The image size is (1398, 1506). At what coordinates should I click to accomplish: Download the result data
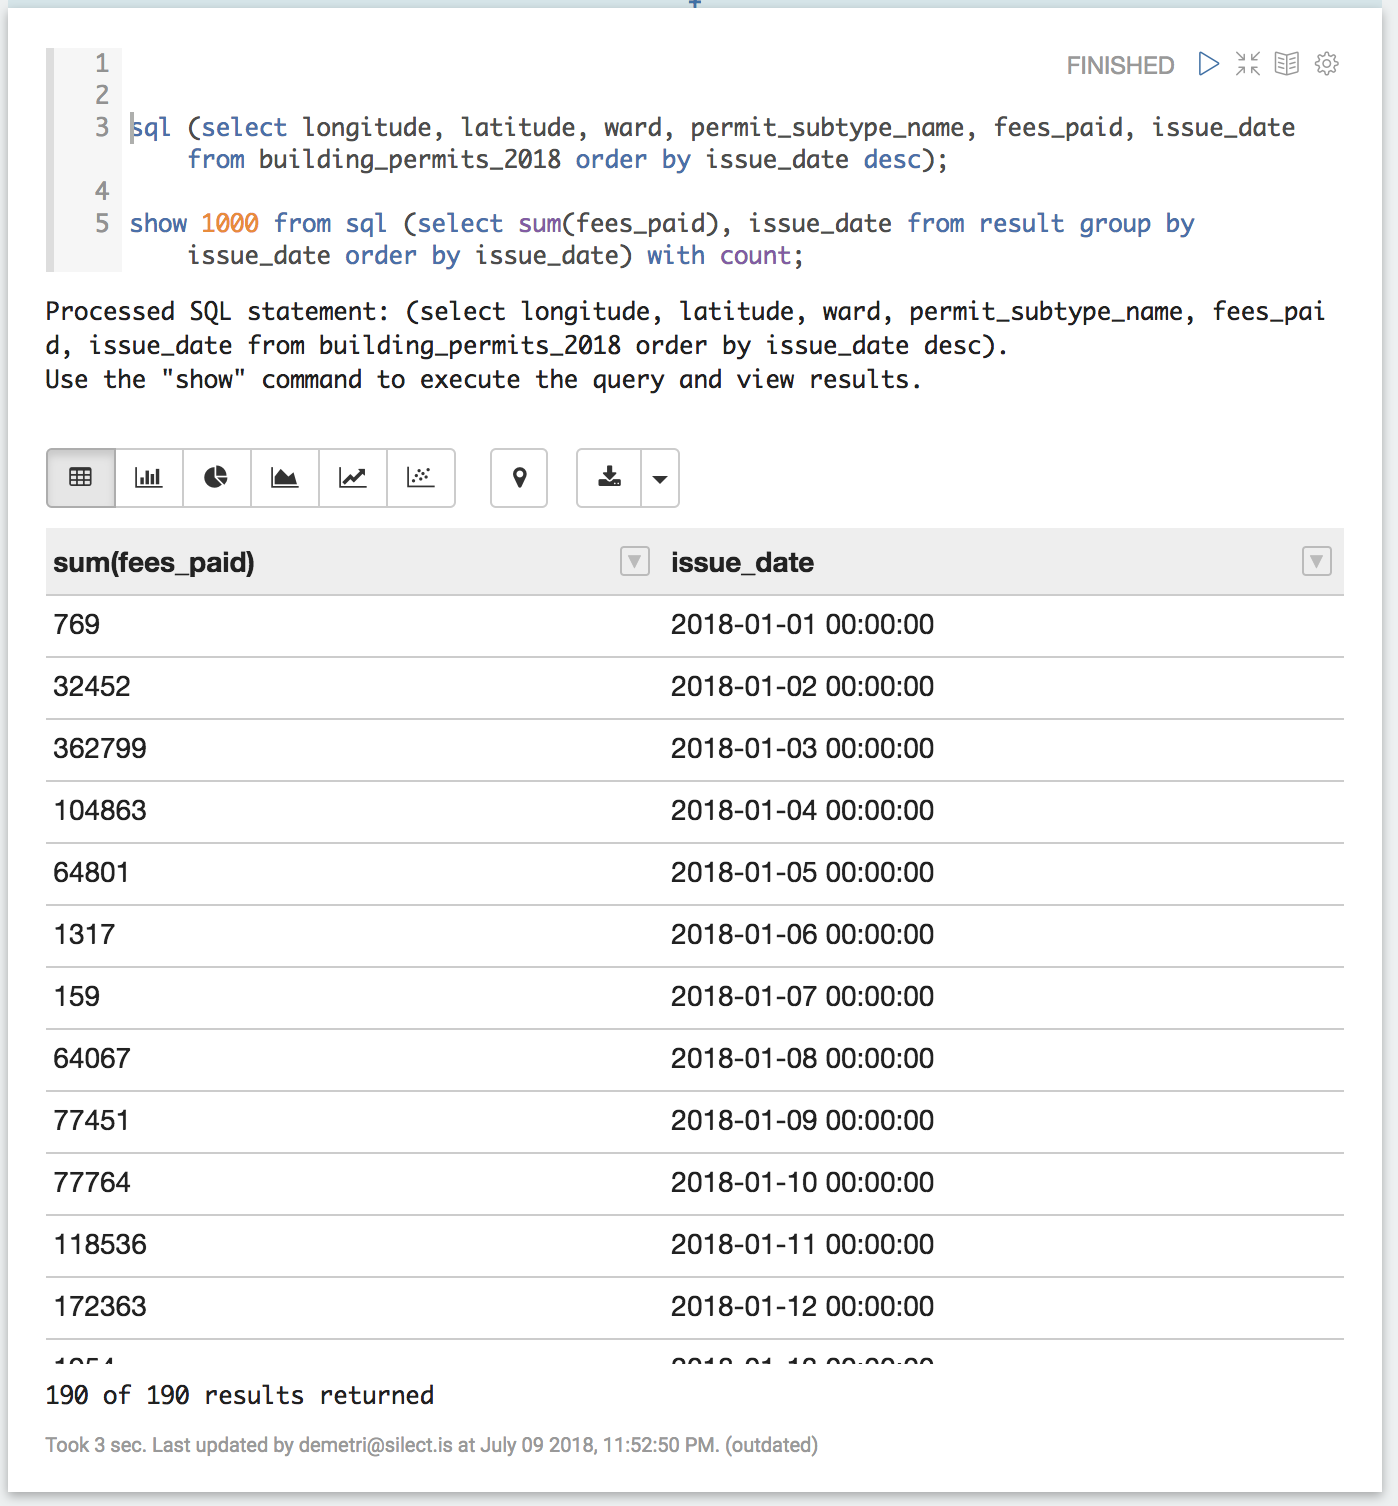coord(609,478)
